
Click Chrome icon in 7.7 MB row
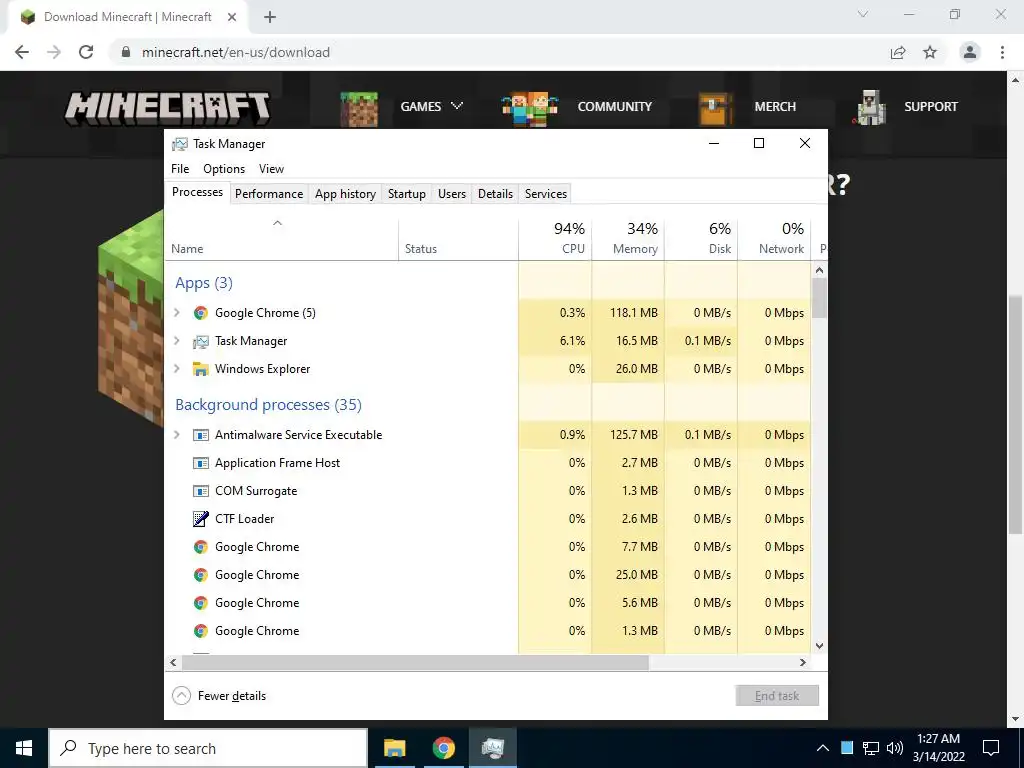pos(200,547)
